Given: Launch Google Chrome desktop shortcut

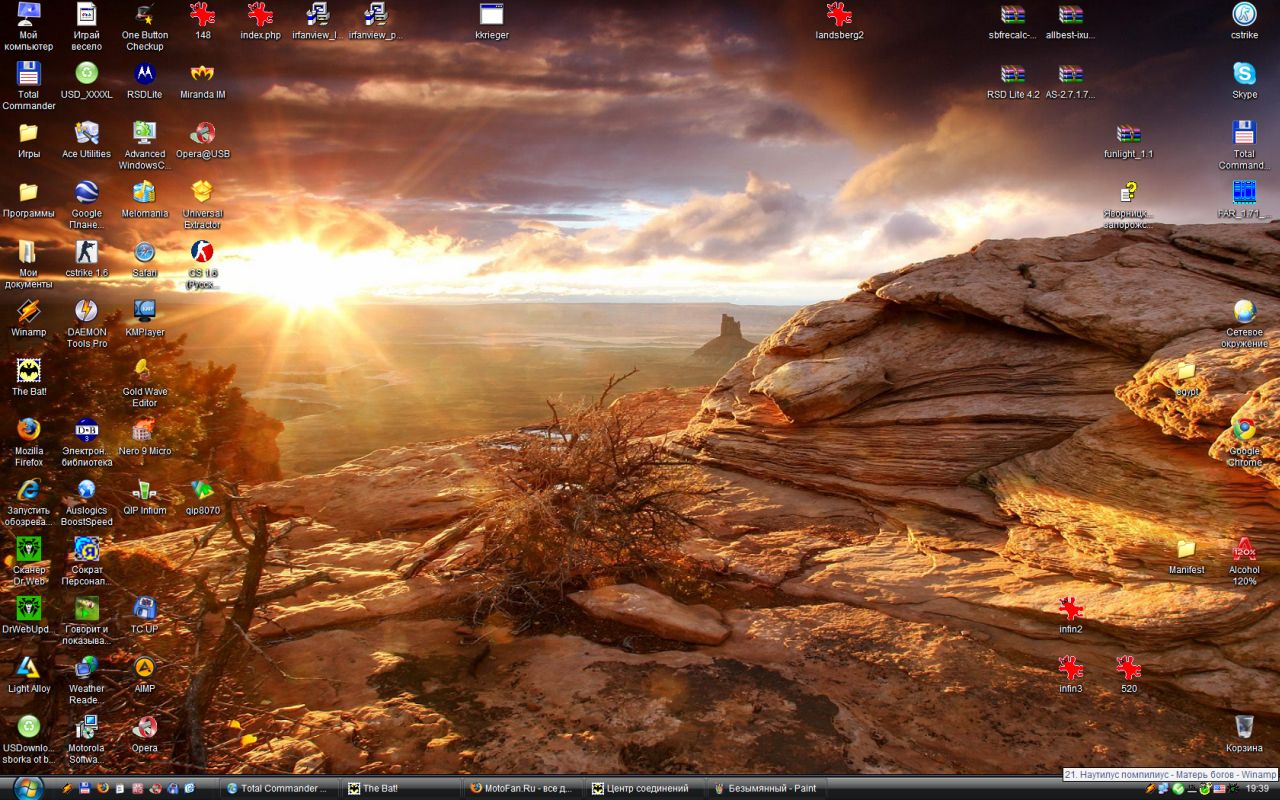Looking at the screenshot, I should pyautogui.click(x=1245, y=443).
